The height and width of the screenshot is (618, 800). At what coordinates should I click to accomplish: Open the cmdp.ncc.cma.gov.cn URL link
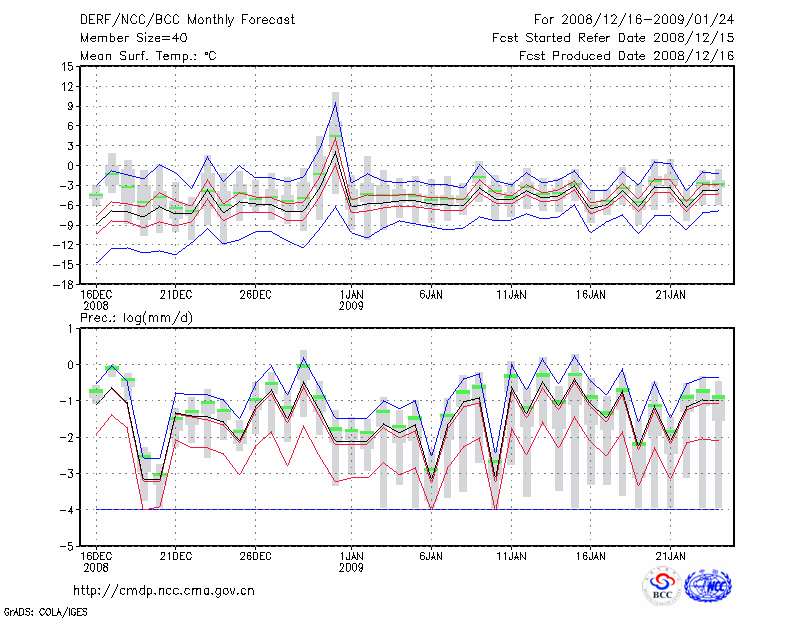point(165,590)
